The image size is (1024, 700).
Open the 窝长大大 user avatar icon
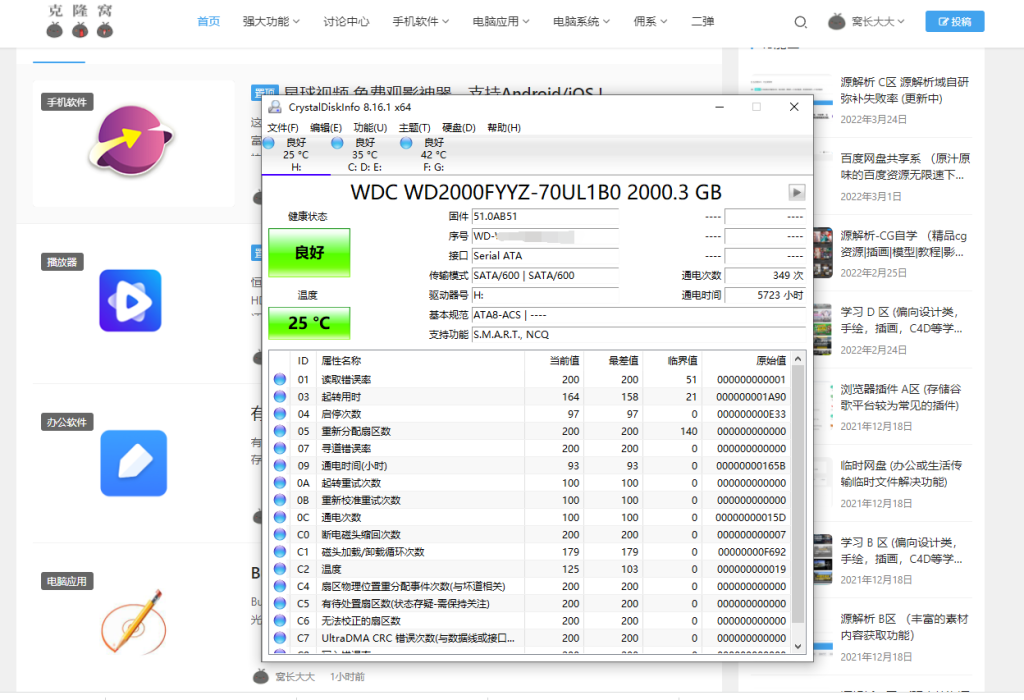point(836,22)
